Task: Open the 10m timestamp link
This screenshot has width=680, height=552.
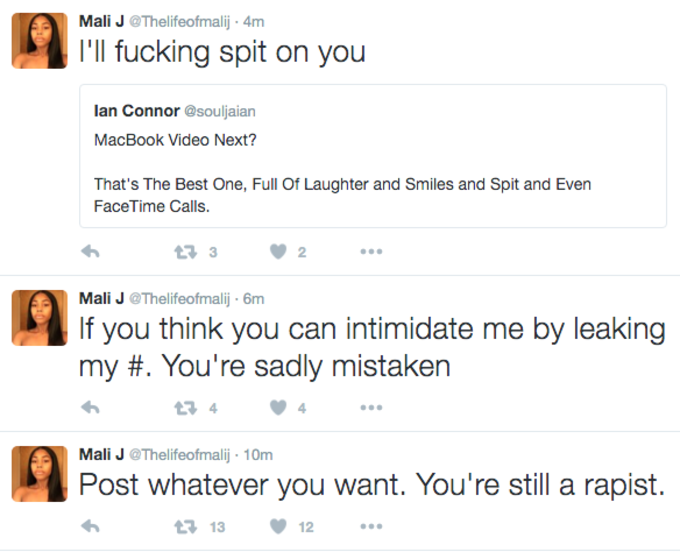Action: 258,454
